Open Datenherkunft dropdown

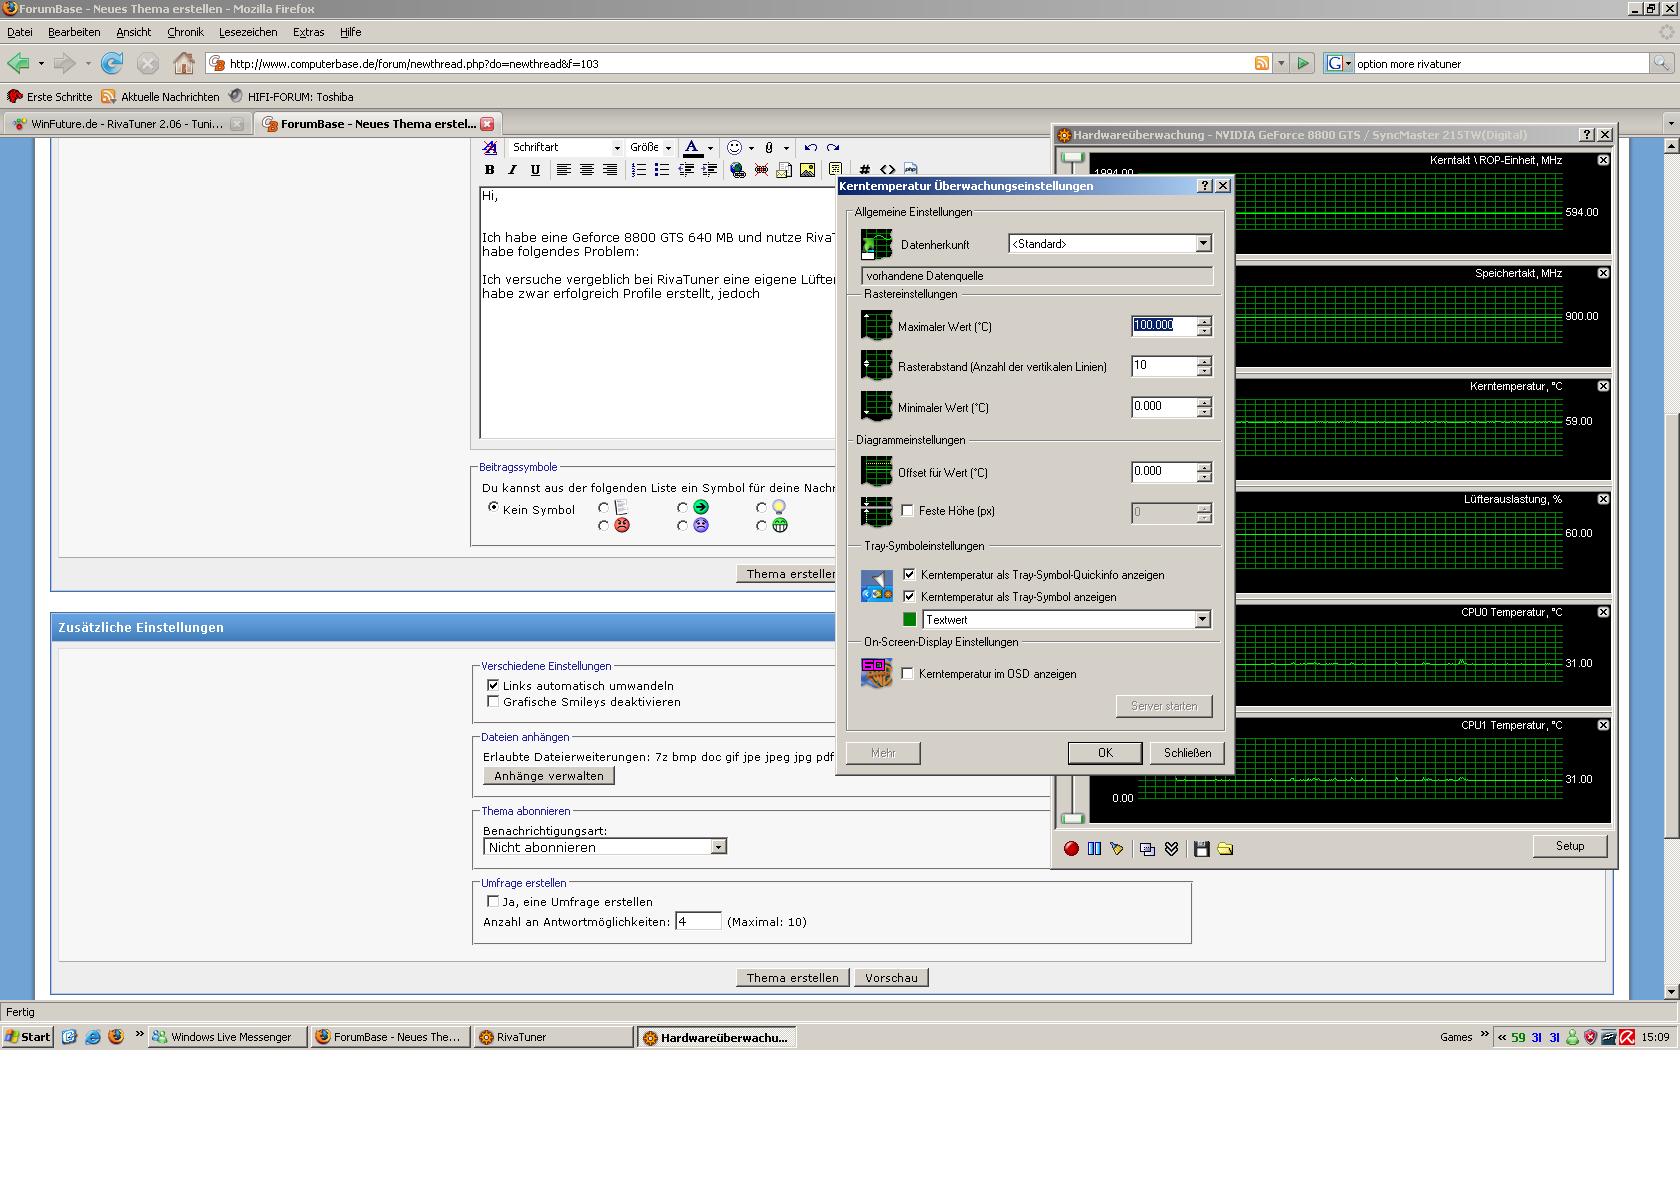pyautogui.click(x=1203, y=244)
